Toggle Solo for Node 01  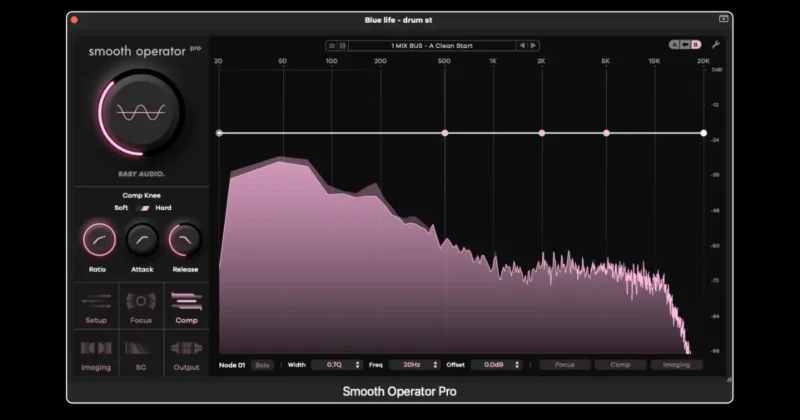click(262, 365)
